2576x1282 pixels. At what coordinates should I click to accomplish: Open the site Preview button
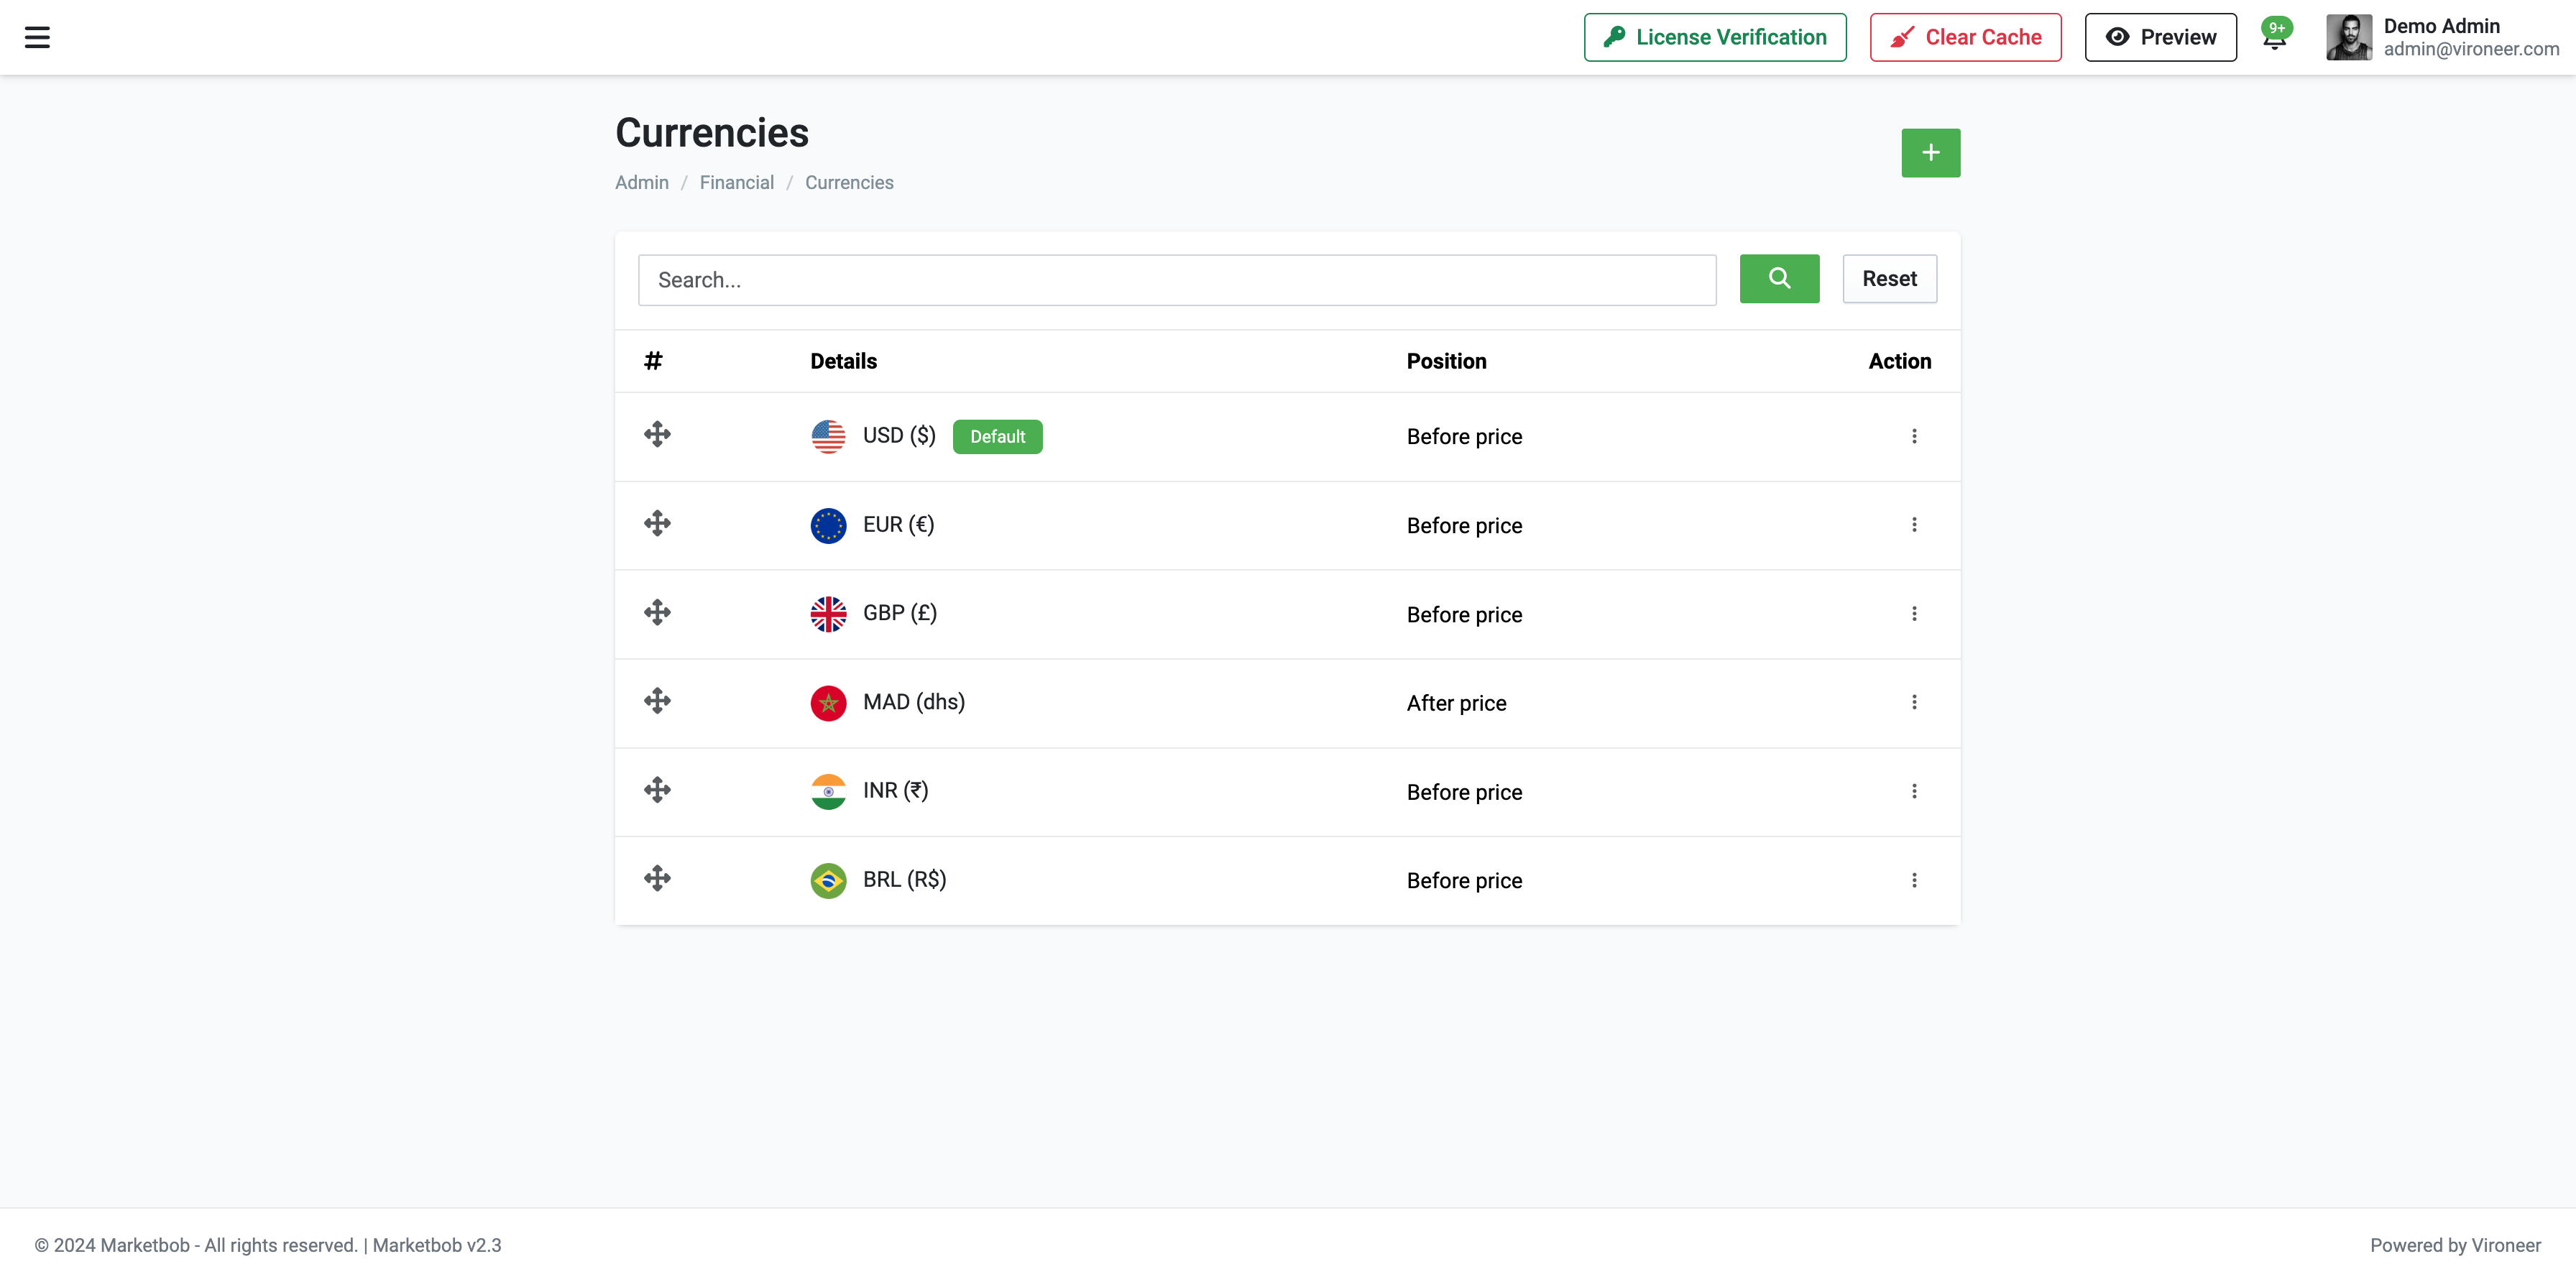coord(2160,37)
